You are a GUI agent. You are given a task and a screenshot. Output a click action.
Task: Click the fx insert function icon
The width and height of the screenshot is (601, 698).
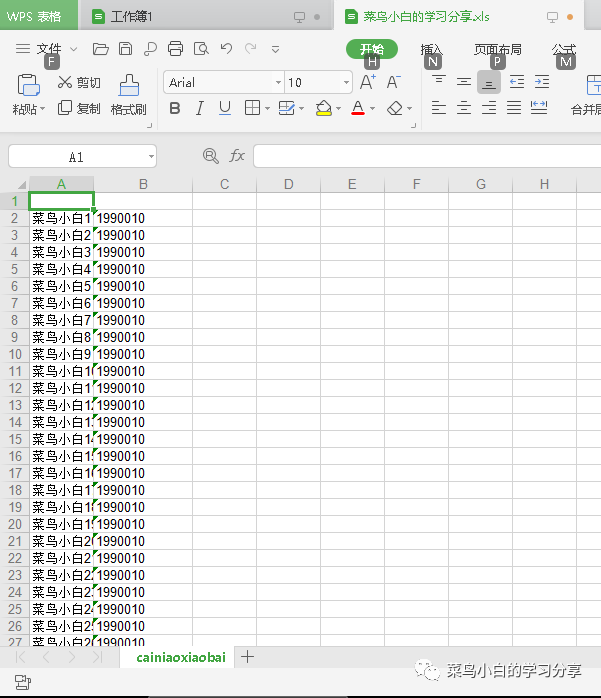pos(237,156)
